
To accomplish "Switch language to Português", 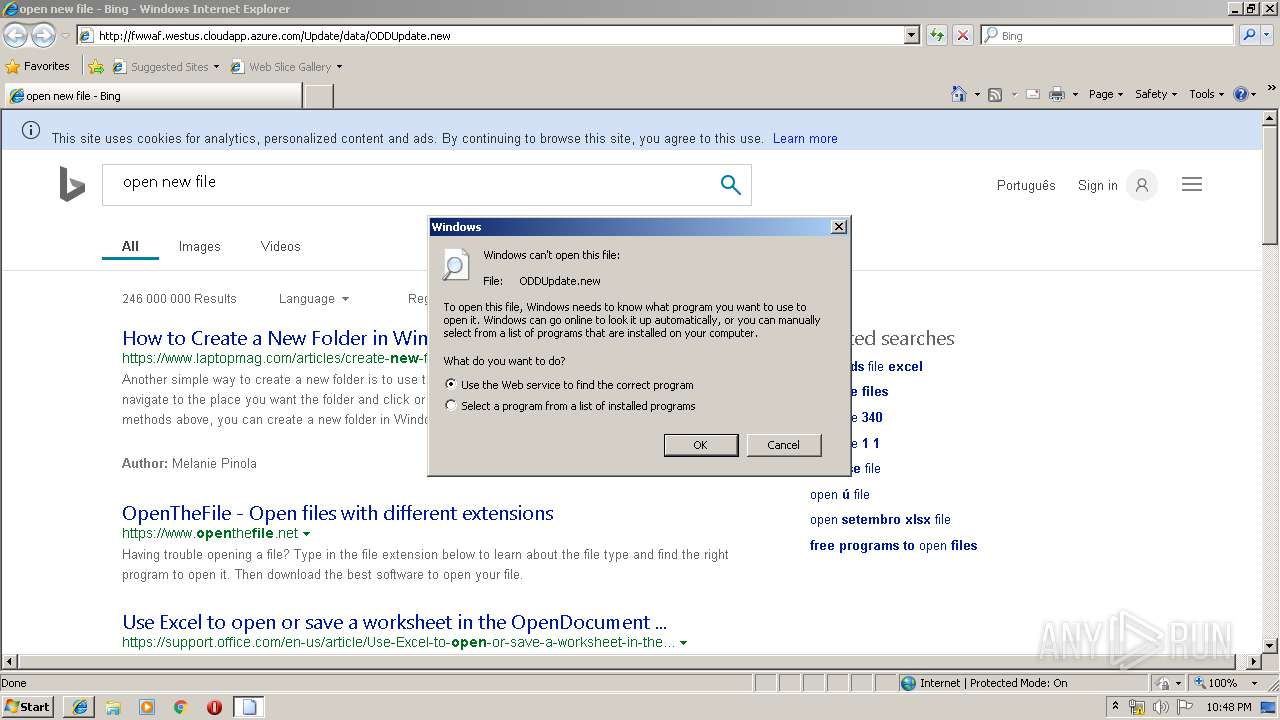I will point(1026,185).
